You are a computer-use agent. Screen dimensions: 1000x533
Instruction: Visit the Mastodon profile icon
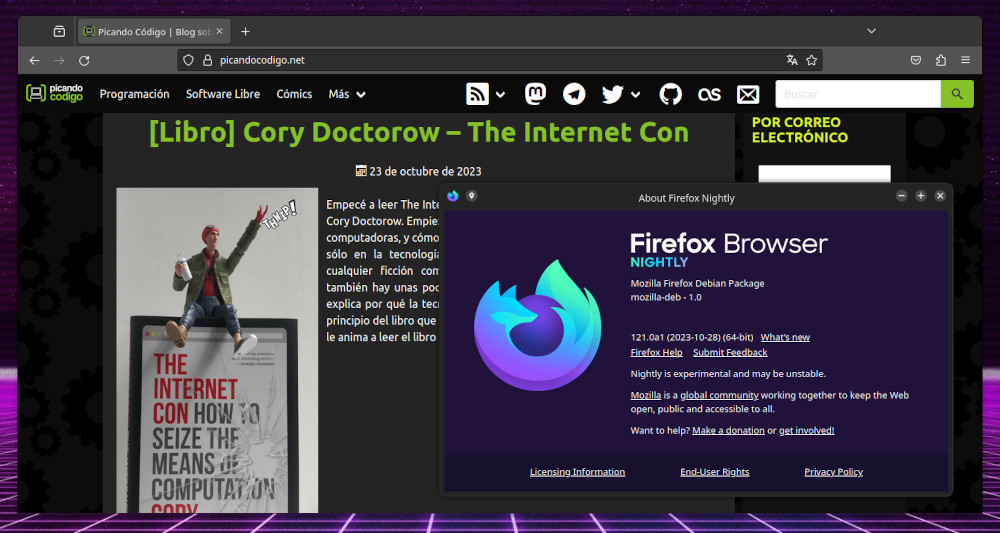click(535, 94)
